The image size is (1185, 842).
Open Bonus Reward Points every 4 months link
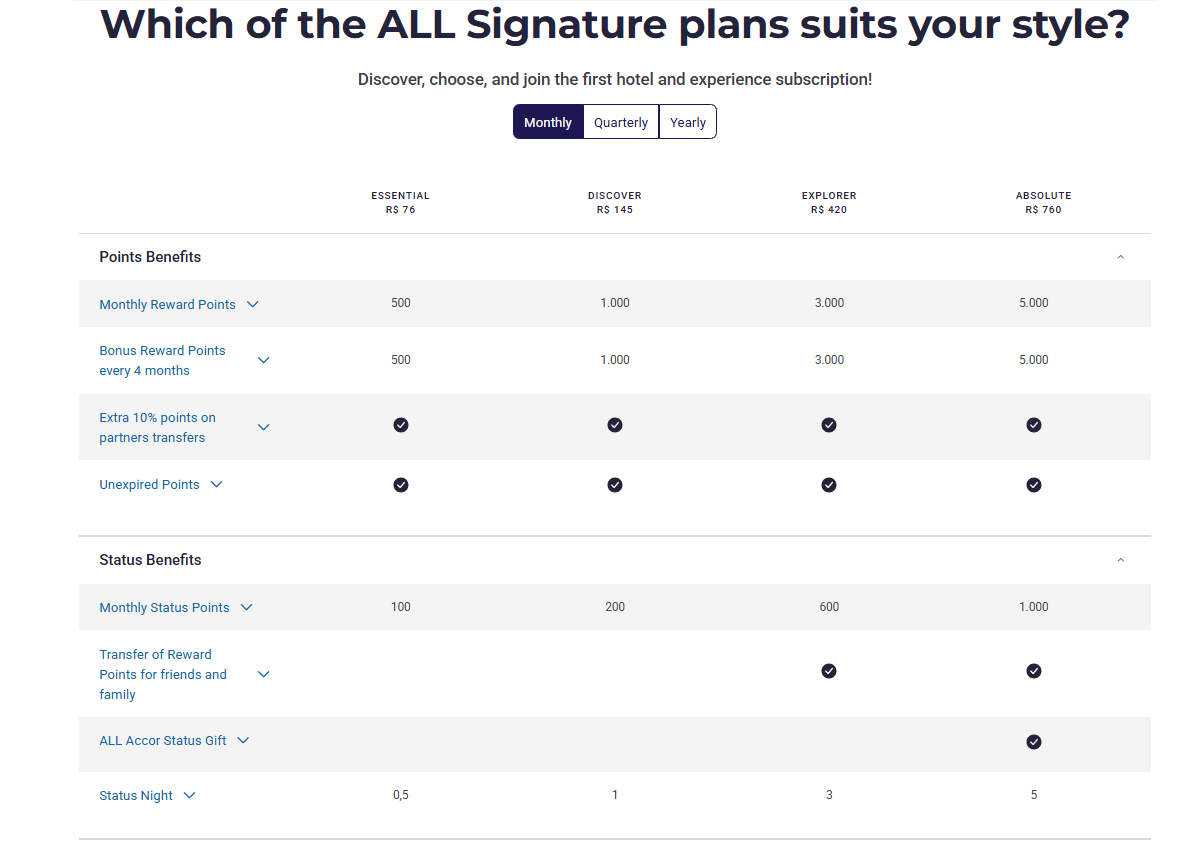click(x=162, y=361)
